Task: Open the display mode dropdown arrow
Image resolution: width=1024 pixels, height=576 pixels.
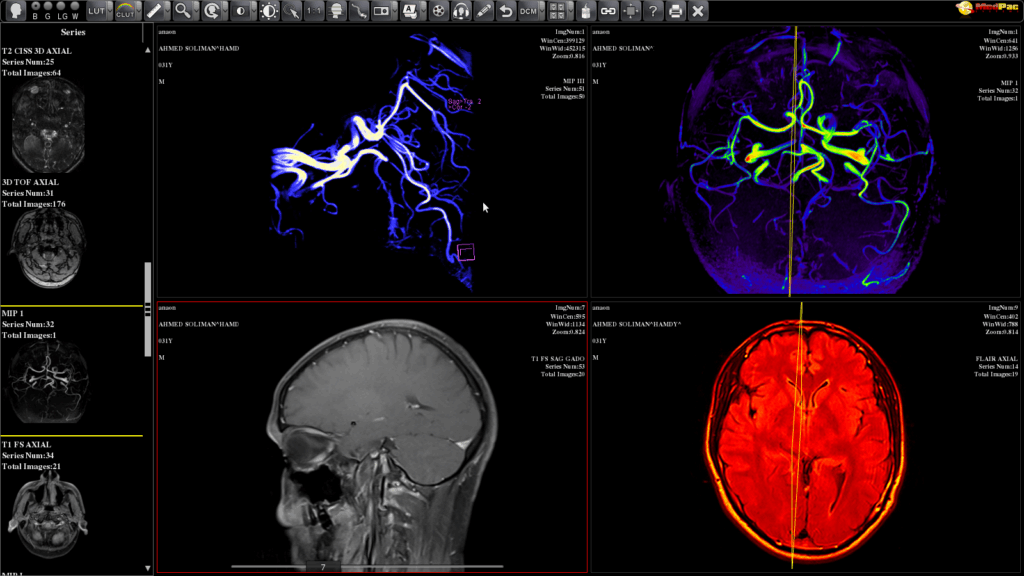Action: [x=393, y=11]
